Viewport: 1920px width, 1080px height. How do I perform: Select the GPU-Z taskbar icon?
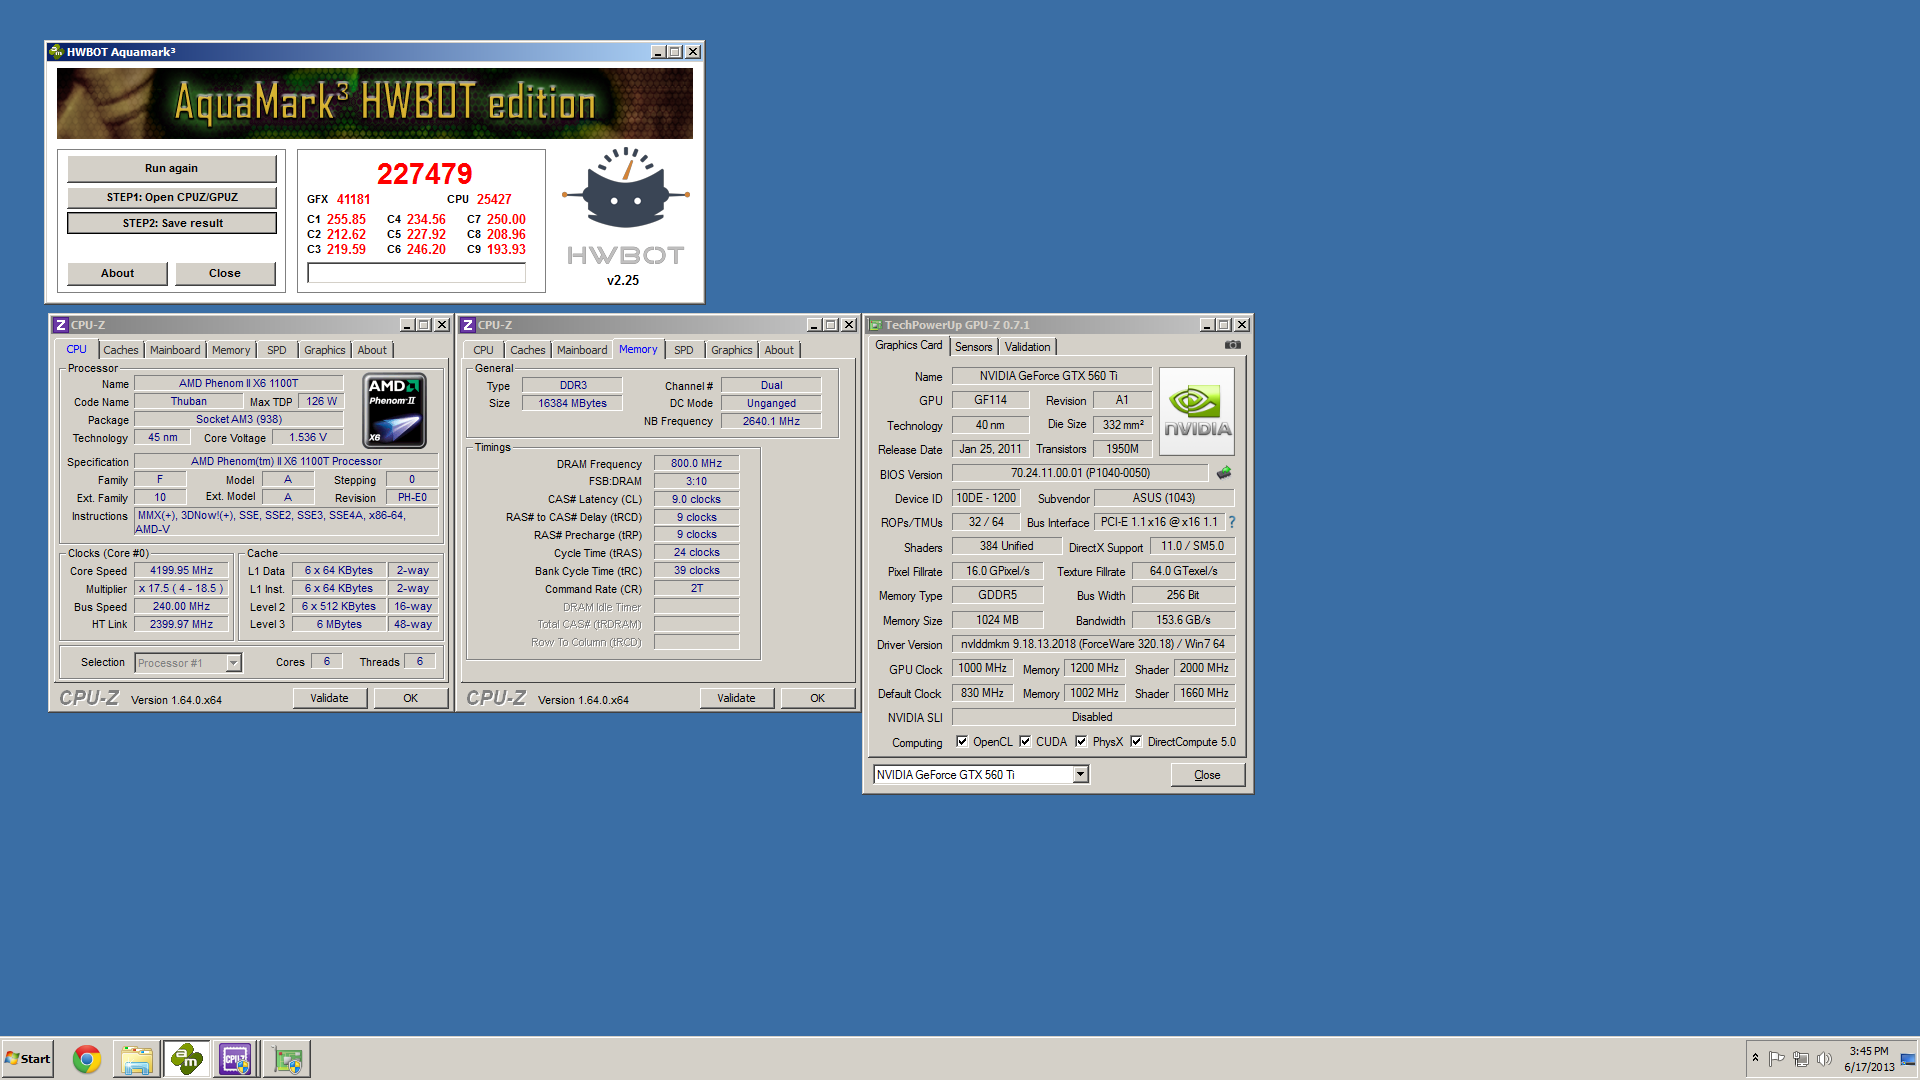288,1059
